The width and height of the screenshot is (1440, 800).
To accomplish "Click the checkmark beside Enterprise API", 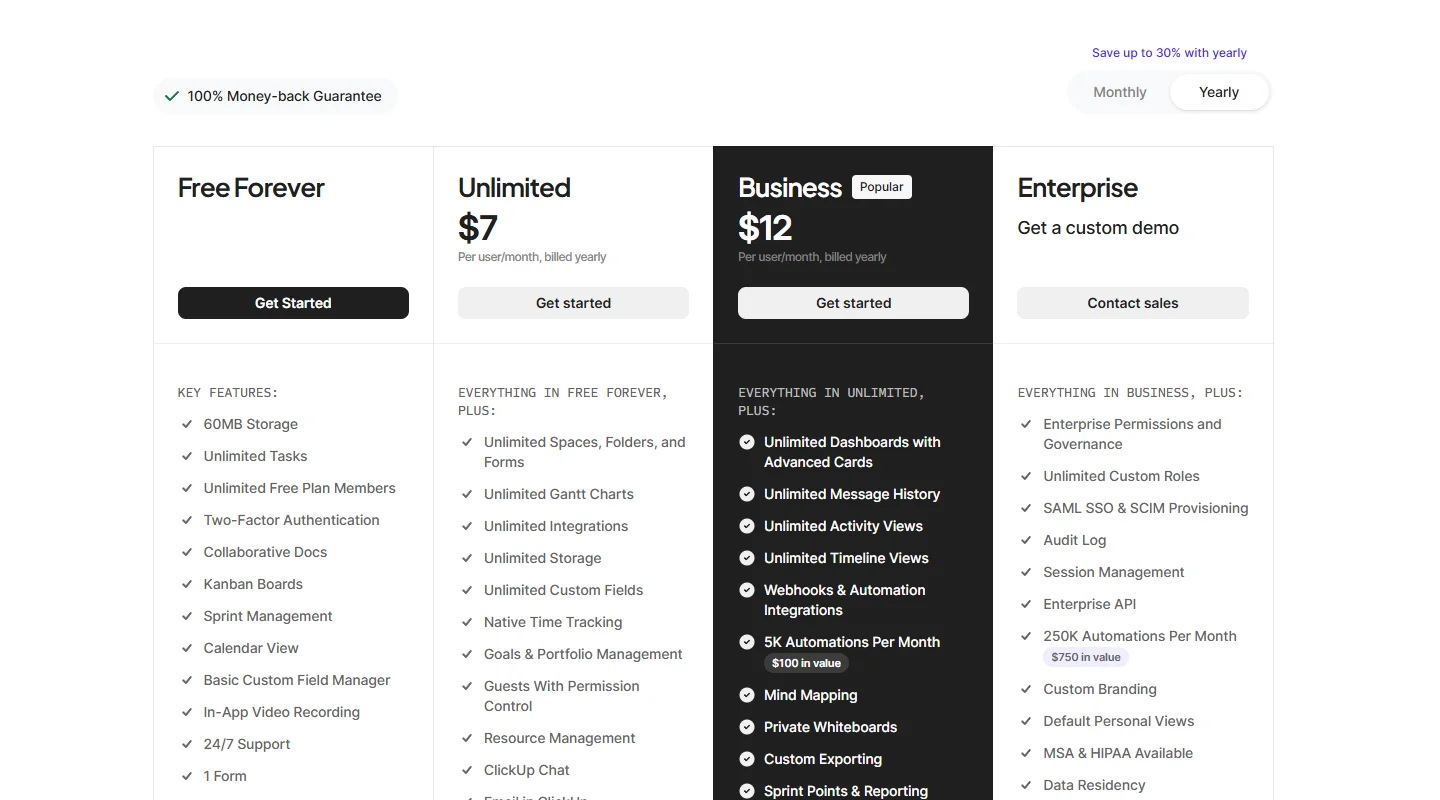I will click(1026, 604).
